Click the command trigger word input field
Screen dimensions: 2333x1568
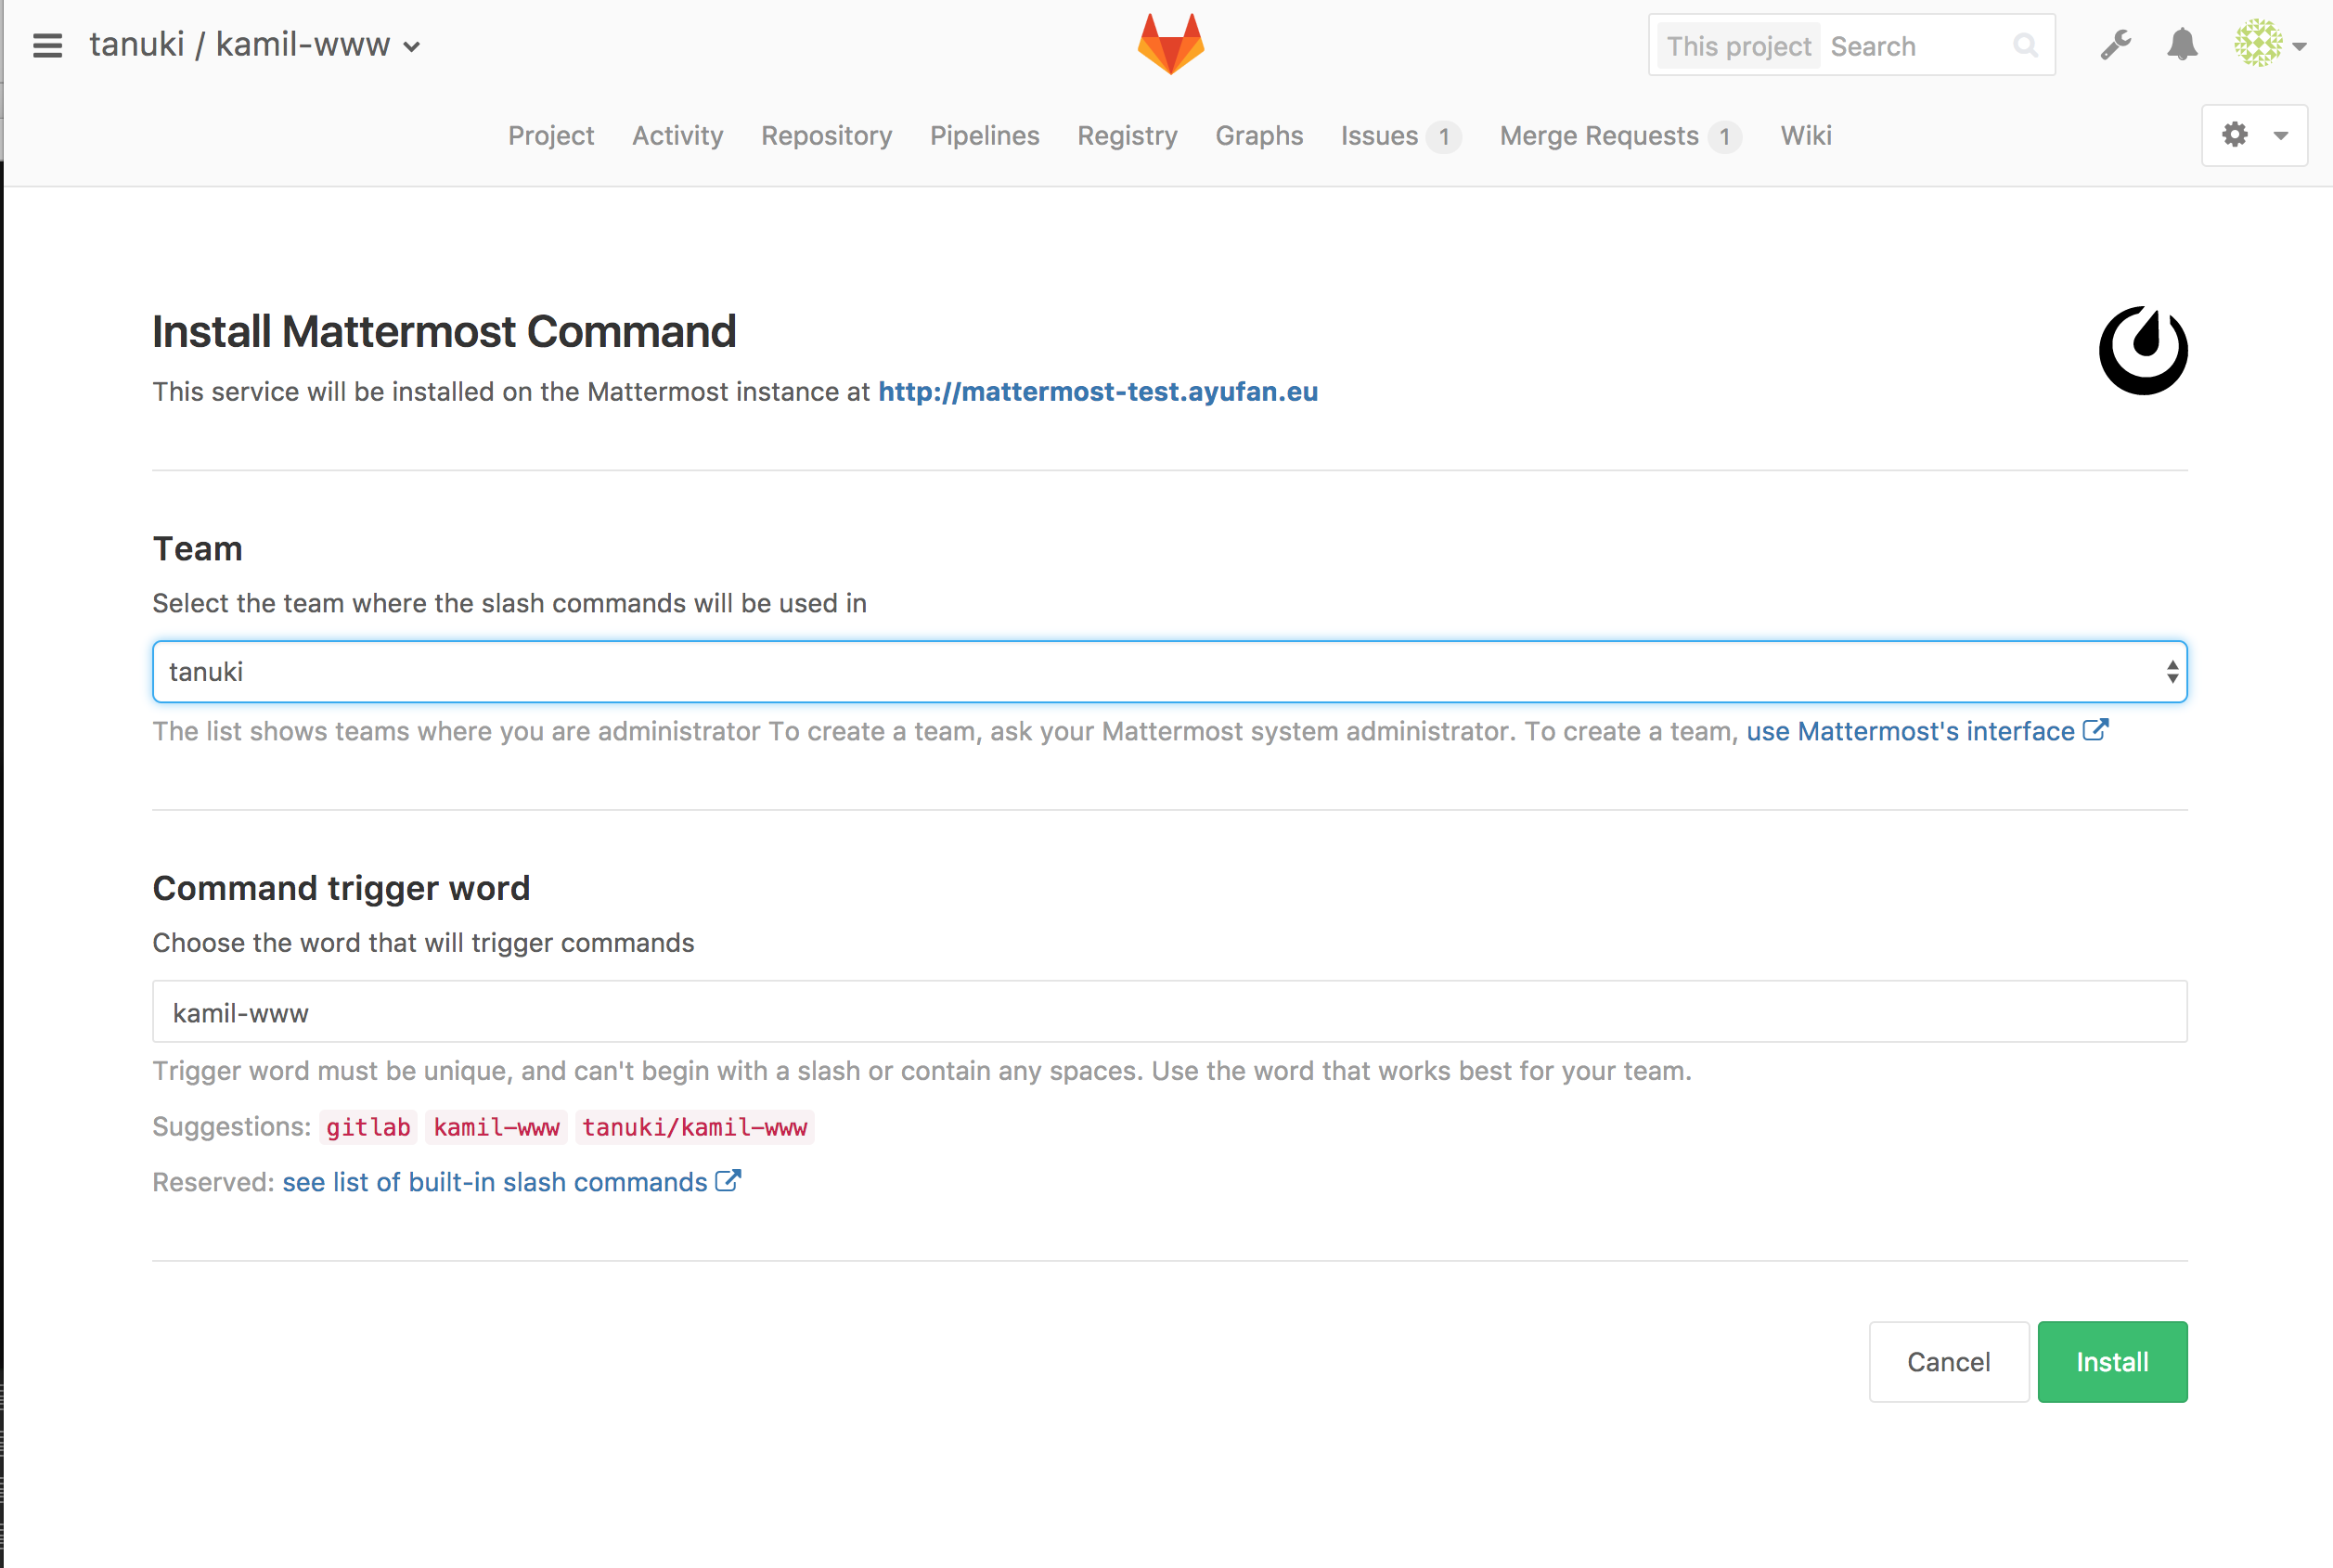(x=1169, y=1011)
